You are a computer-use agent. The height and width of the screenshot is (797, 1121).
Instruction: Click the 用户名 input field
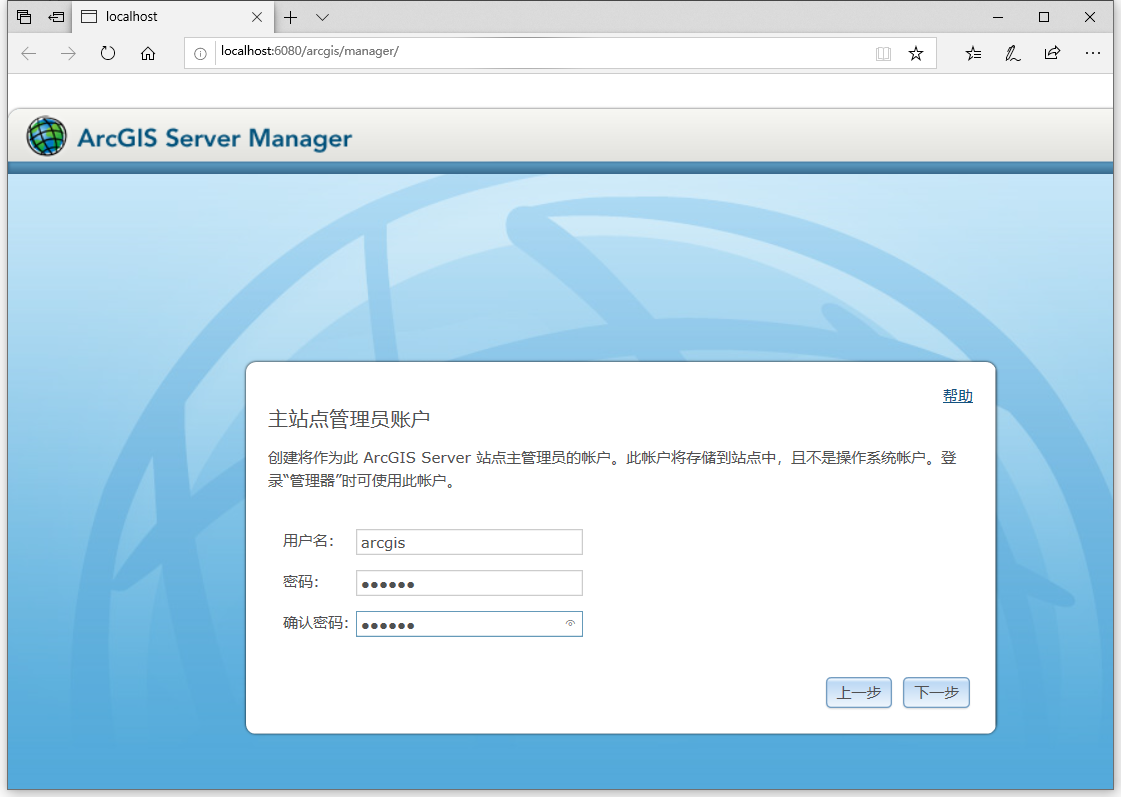(469, 542)
